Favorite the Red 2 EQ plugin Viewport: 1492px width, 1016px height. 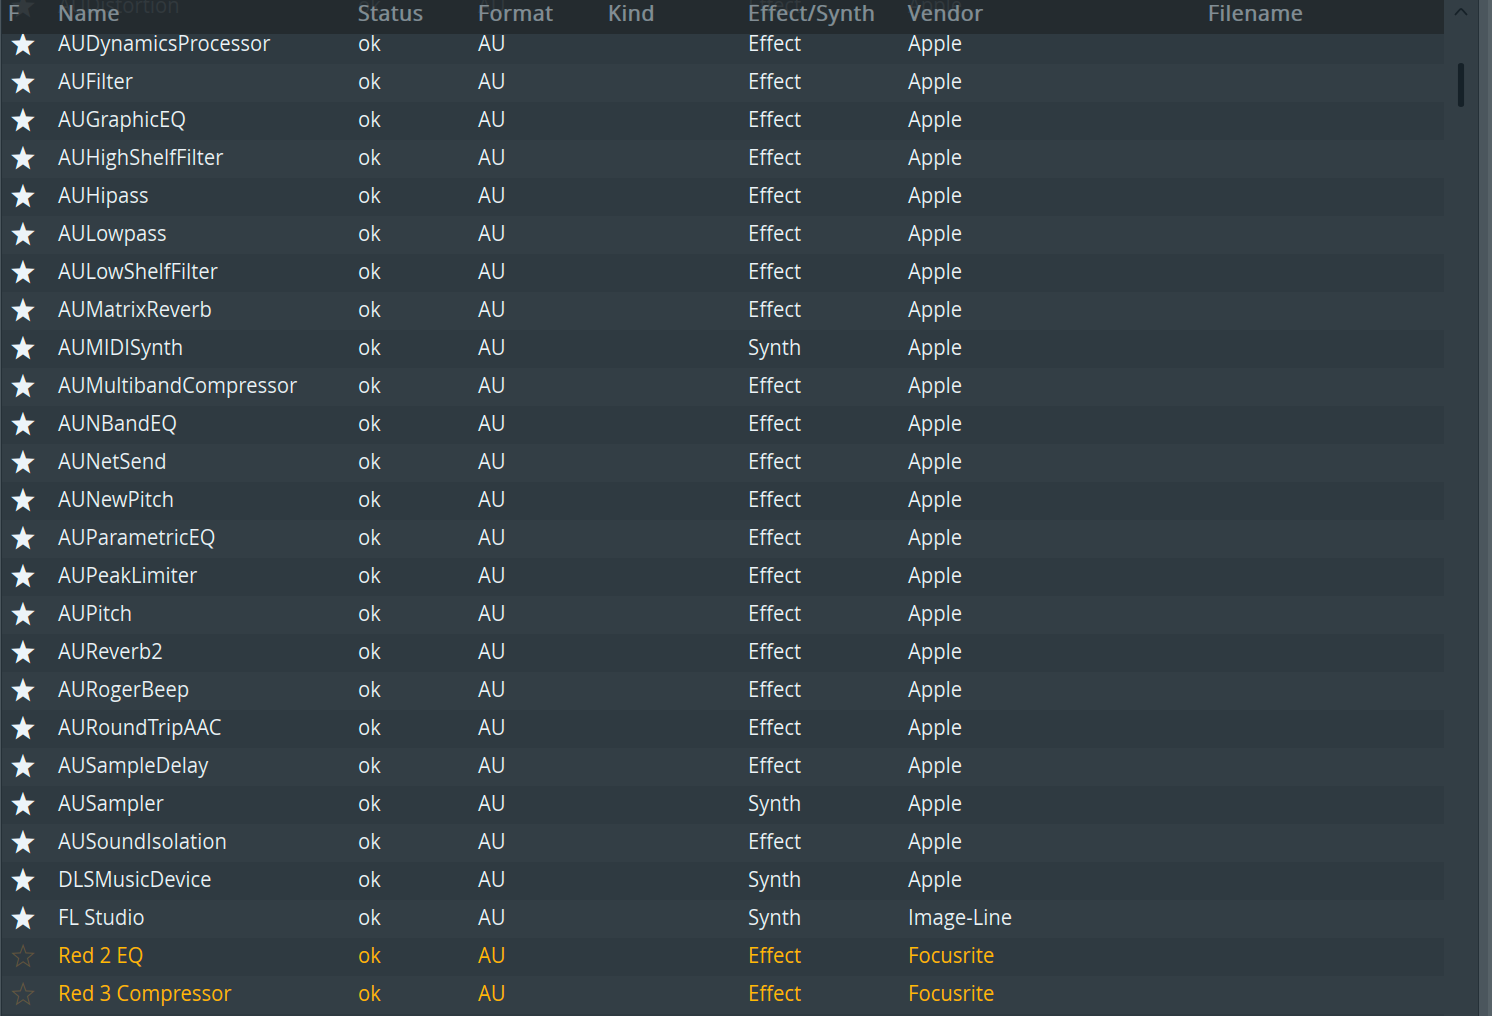(x=23, y=957)
